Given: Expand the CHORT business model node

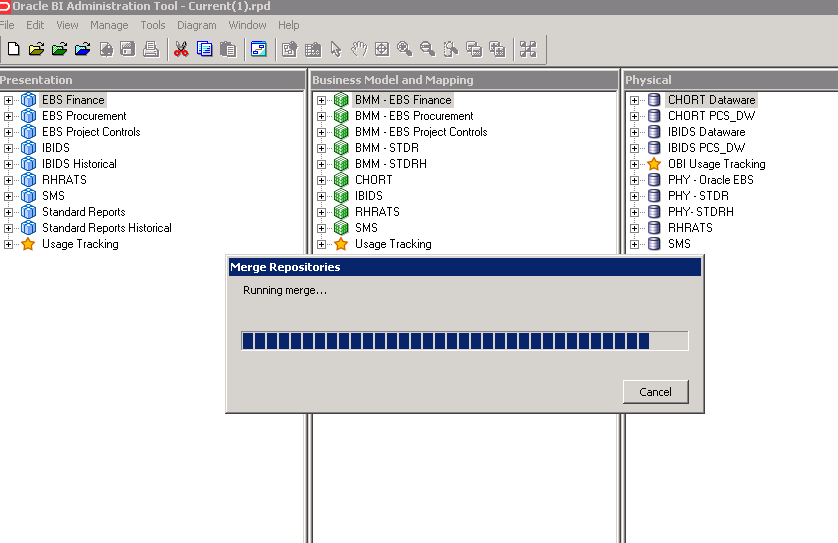Looking at the screenshot, I should [321, 180].
